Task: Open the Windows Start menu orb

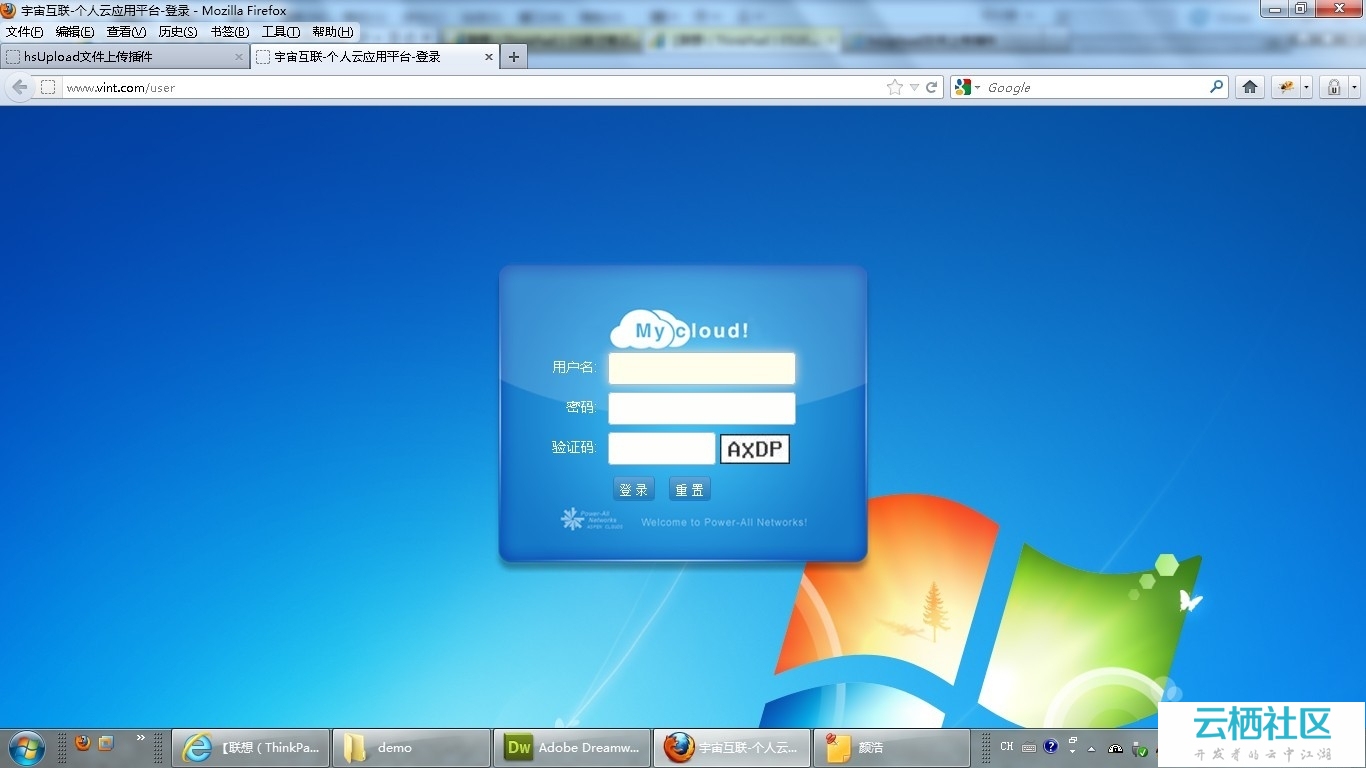Action: pyautogui.click(x=26, y=747)
